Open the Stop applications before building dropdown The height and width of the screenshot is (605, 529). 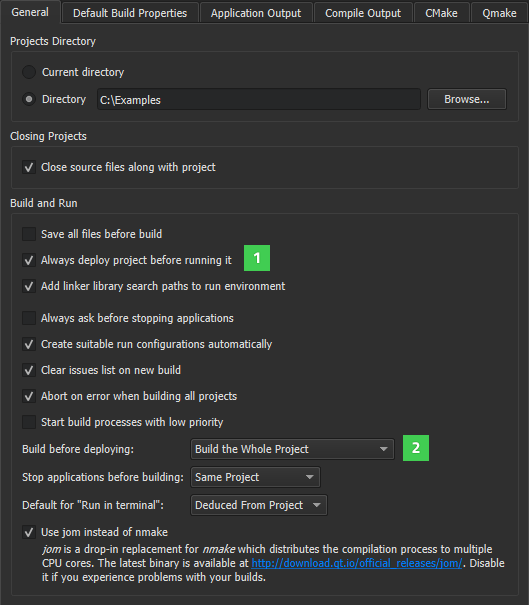click(x=255, y=477)
